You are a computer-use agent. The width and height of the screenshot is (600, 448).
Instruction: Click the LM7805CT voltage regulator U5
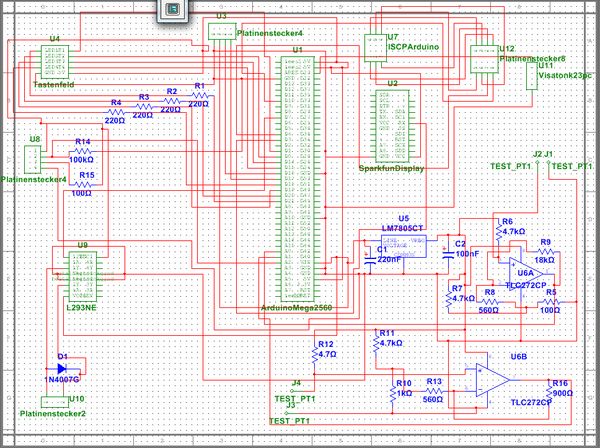click(x=403, y=245)
